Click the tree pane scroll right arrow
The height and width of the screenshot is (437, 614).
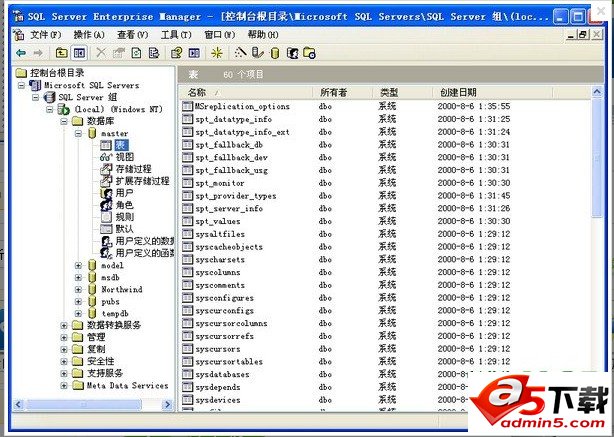[167, 404]
